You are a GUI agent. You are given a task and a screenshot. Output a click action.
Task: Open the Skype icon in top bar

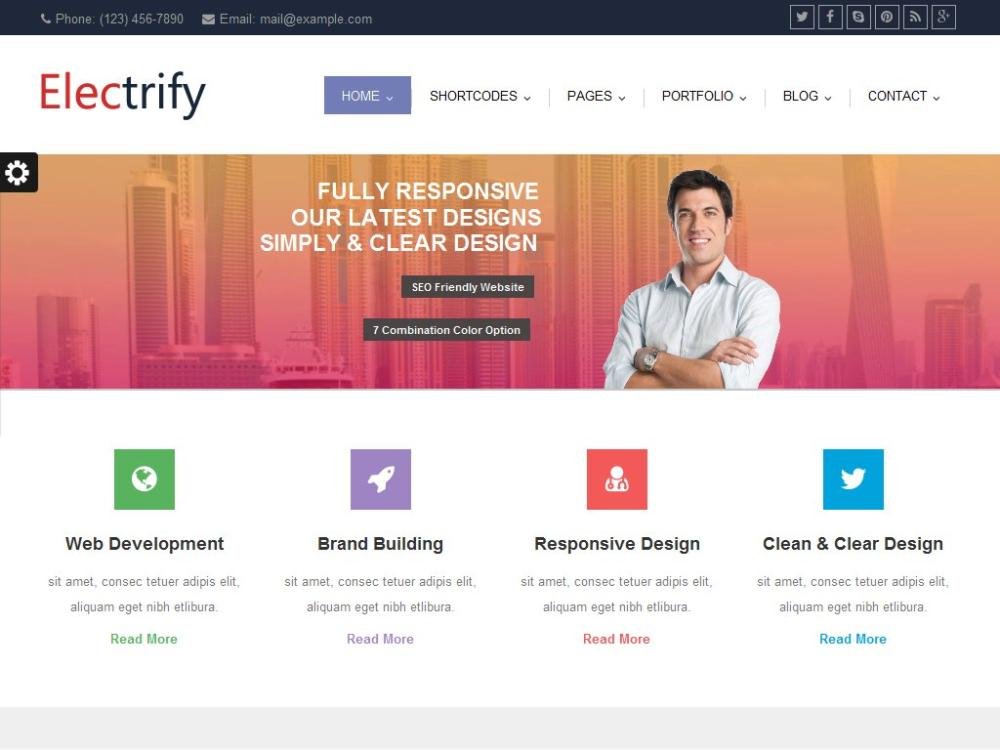coord(858,17)
